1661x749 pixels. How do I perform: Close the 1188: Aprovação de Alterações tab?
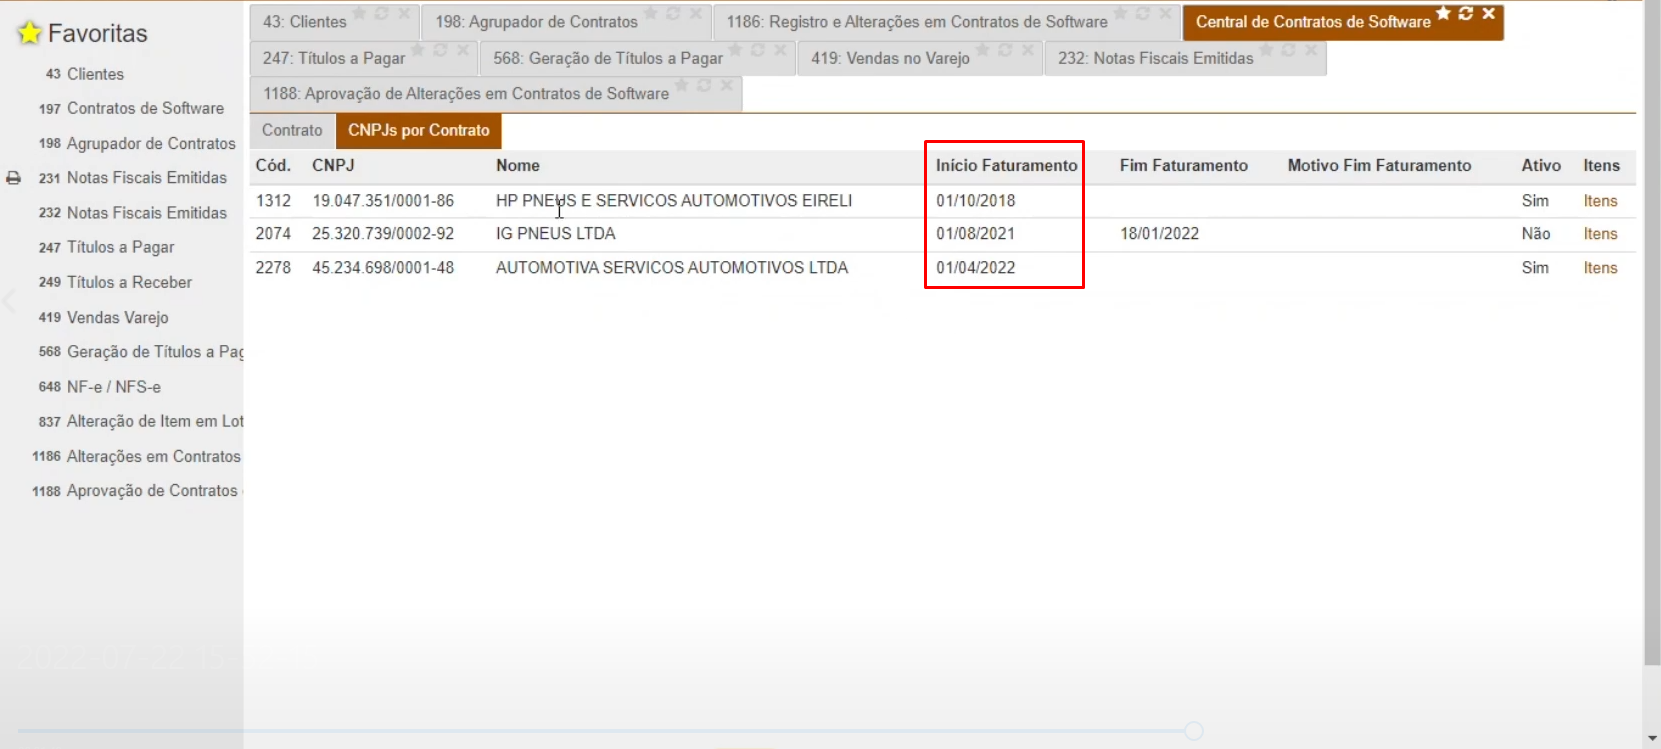pyautogui.click(x=727, y=86)
